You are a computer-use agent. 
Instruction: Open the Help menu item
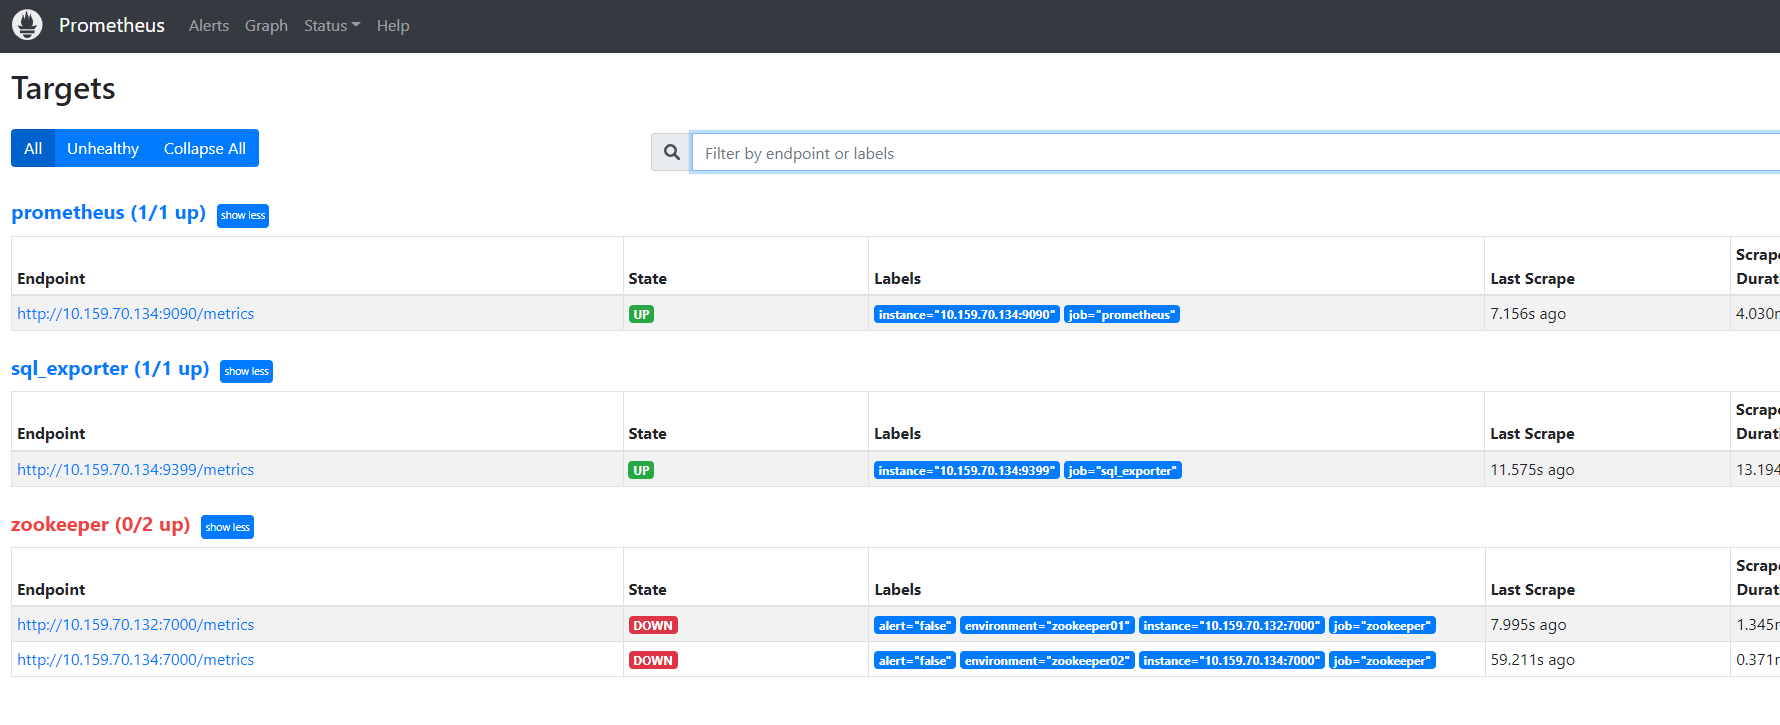pyautogui.click(x=393, y=26)
